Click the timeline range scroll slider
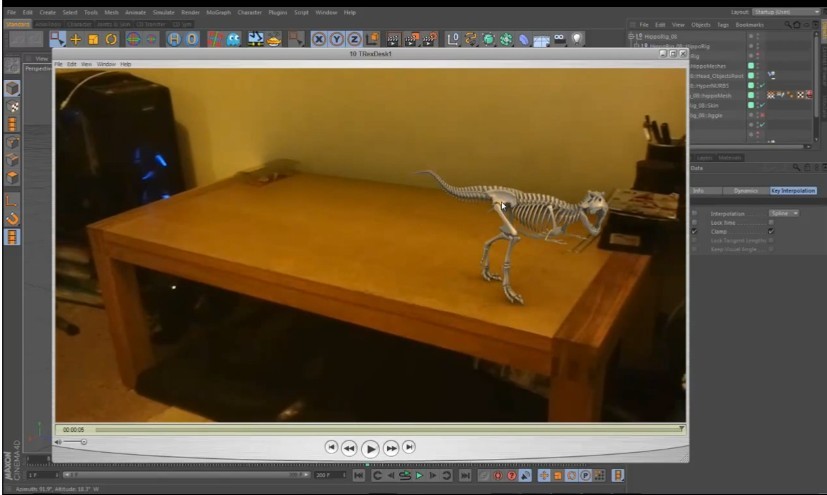This screenshot has height=495, width=827. tap(187, 475)
